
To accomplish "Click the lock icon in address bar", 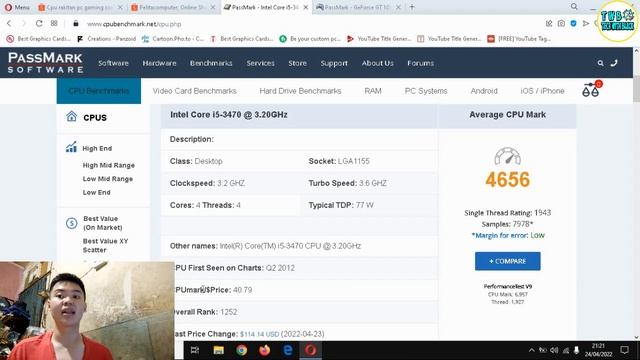I will point(76,24).
